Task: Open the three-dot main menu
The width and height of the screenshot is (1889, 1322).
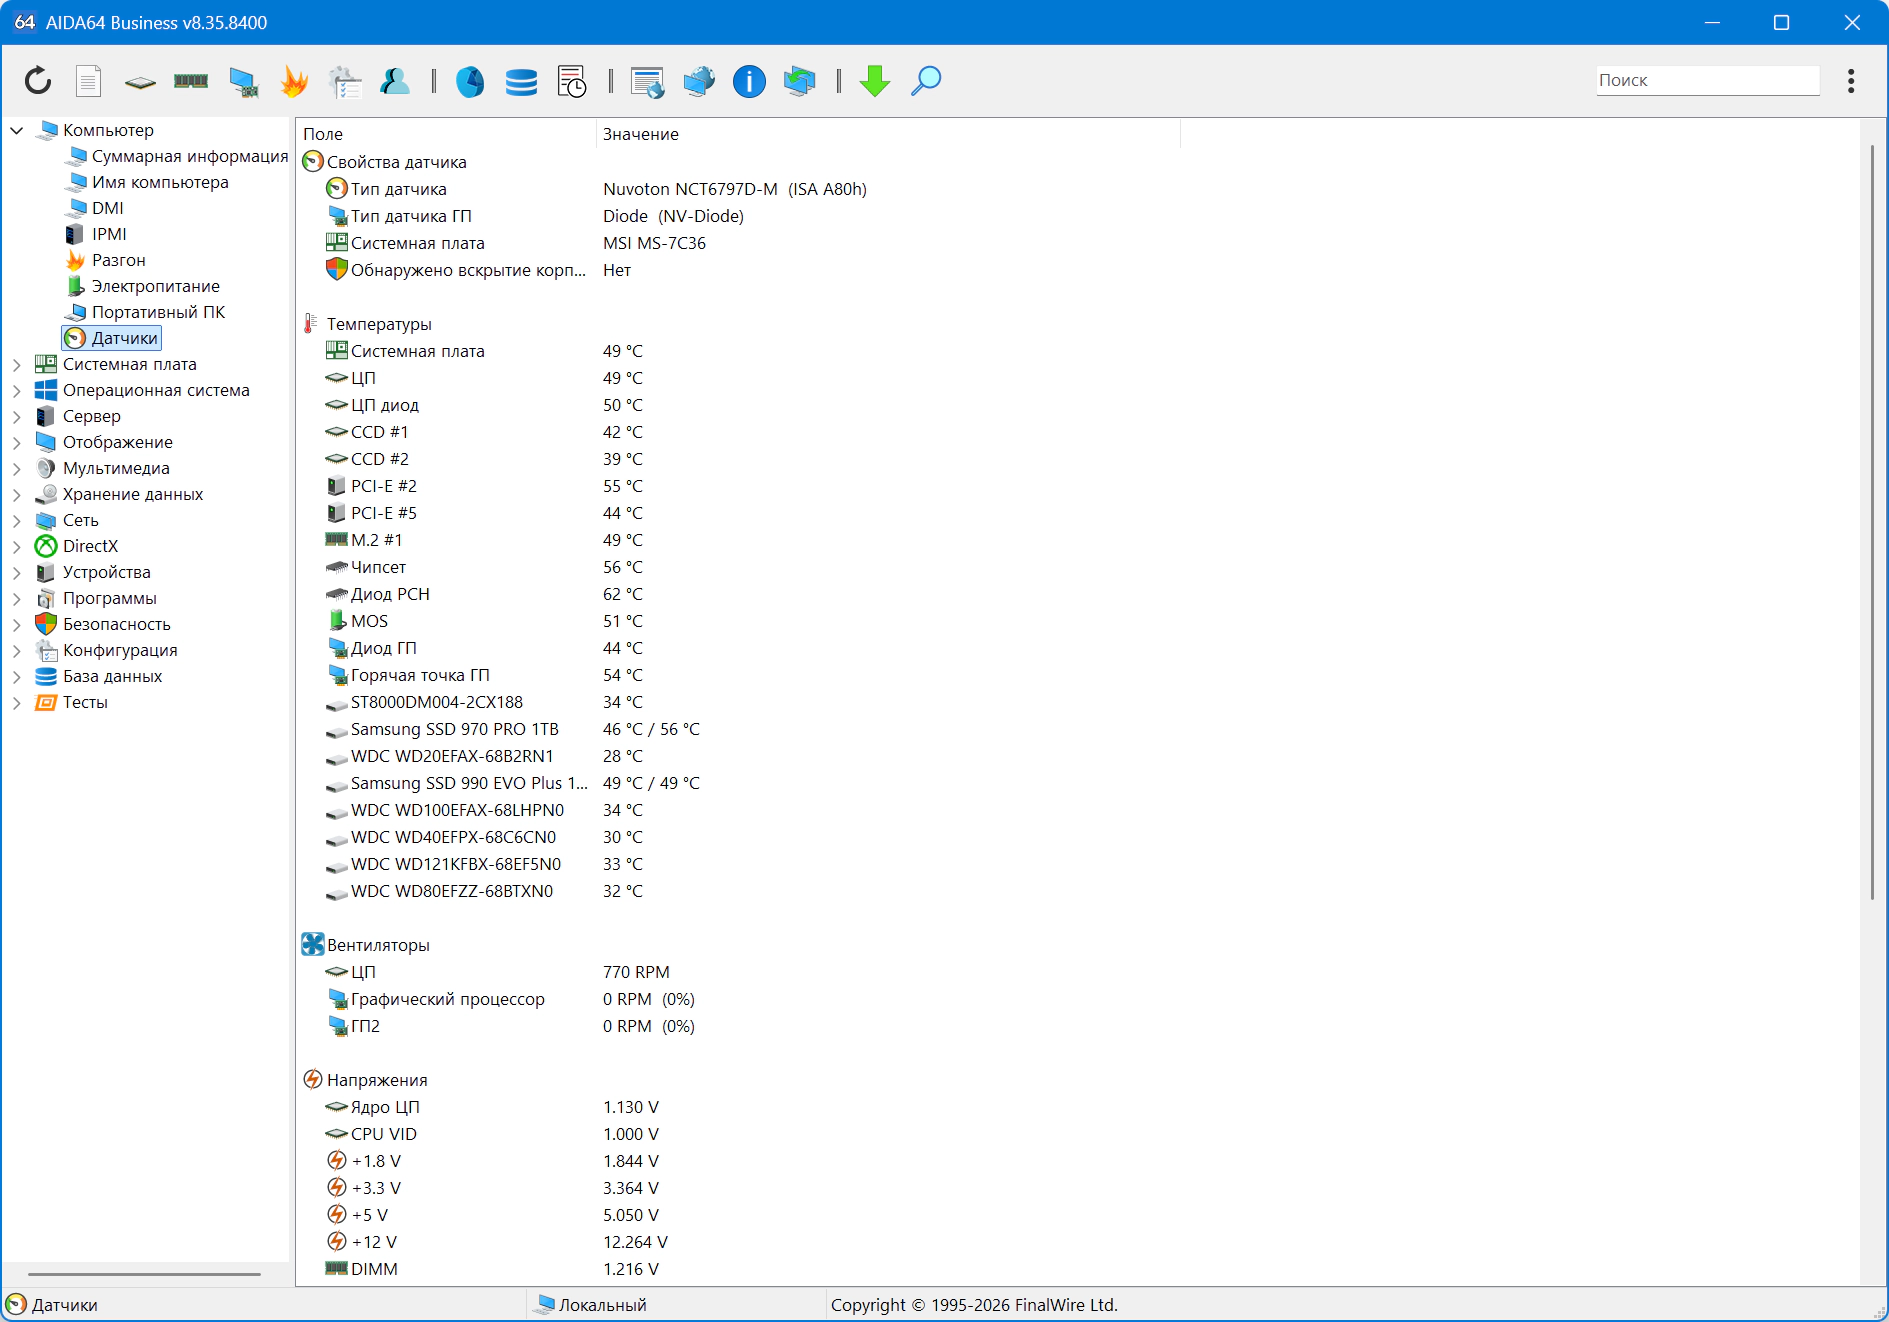Action: (1851, 81)
